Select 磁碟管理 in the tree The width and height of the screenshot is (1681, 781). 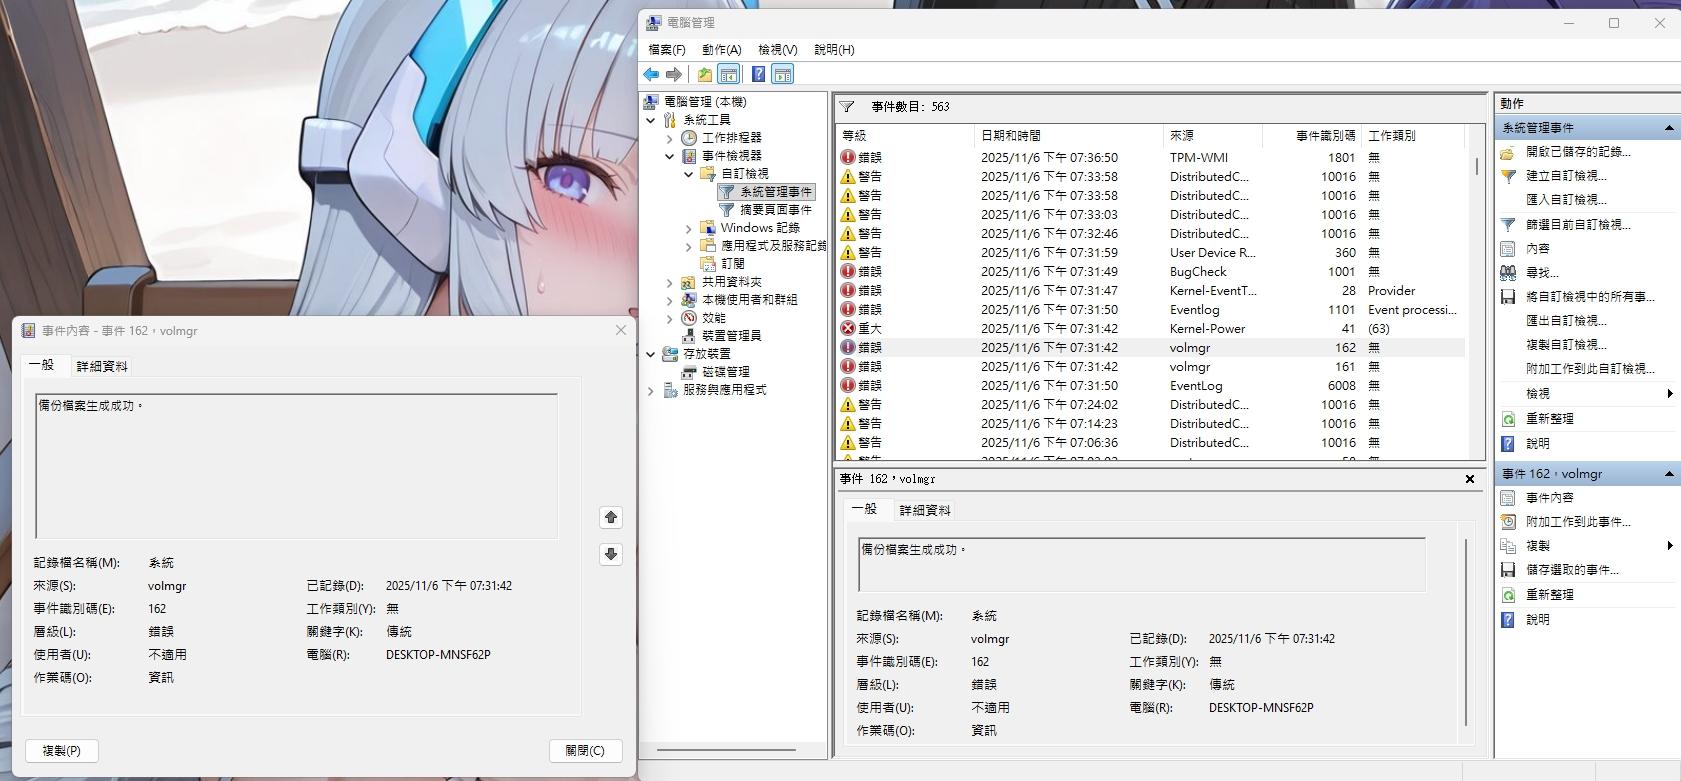click(726, 371)
